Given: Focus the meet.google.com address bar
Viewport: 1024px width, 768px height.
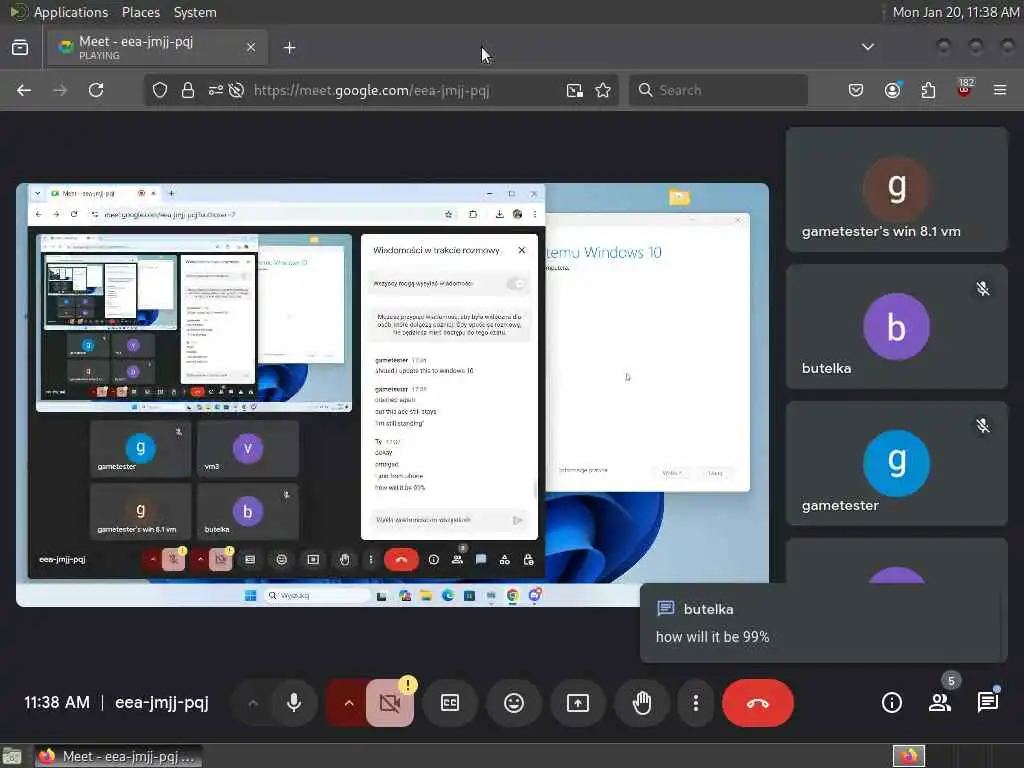Looking at the screenshot, I should [372, 90].
